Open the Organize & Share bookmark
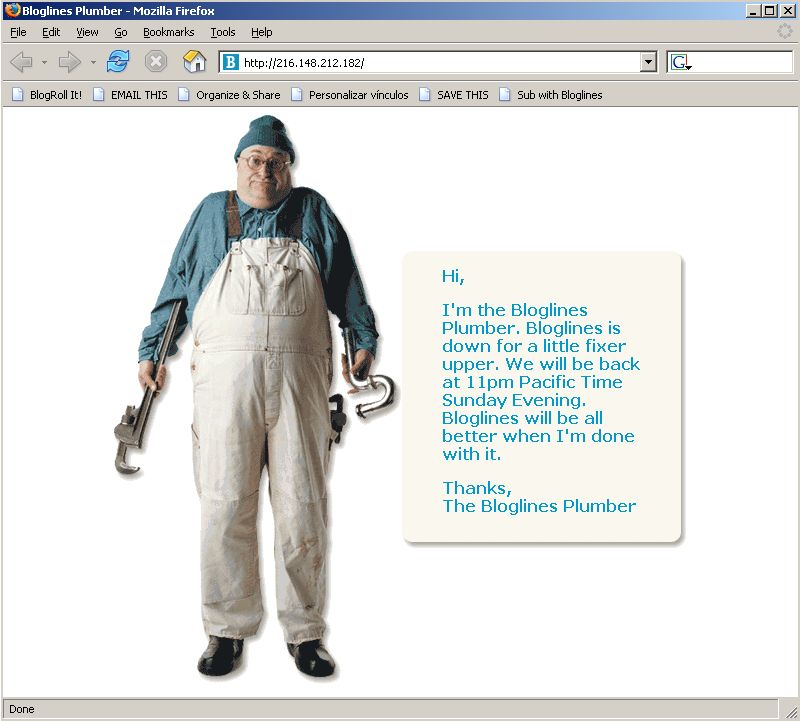The width and height of the screenshot is (800, 721). point(229,95)
